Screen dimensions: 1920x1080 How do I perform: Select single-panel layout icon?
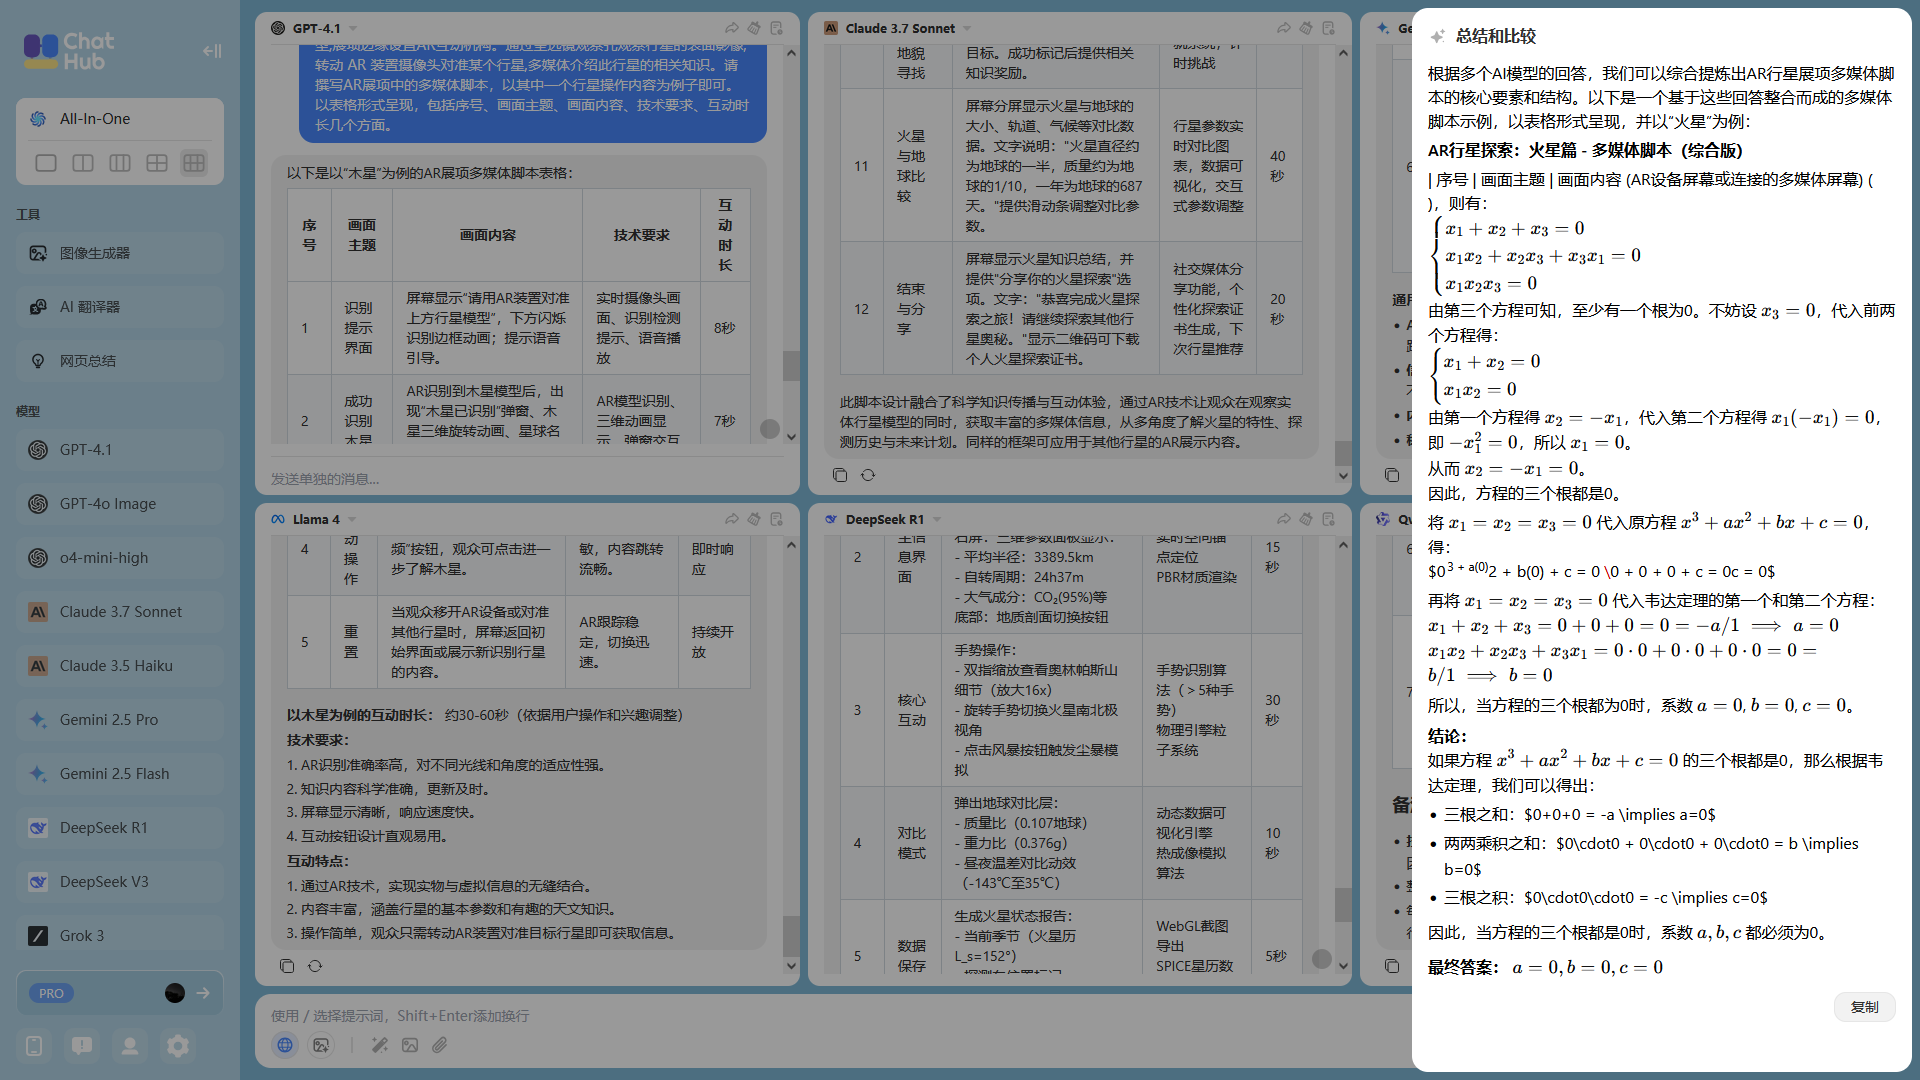[46, 163]
